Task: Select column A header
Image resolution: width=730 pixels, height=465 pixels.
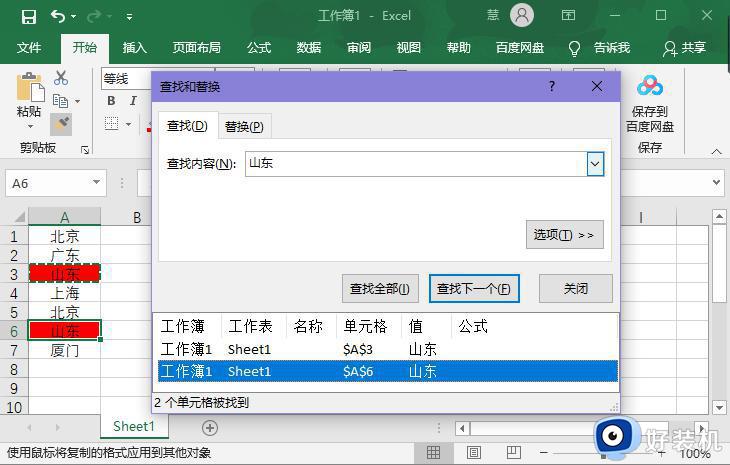Action: tap(65, 217)
